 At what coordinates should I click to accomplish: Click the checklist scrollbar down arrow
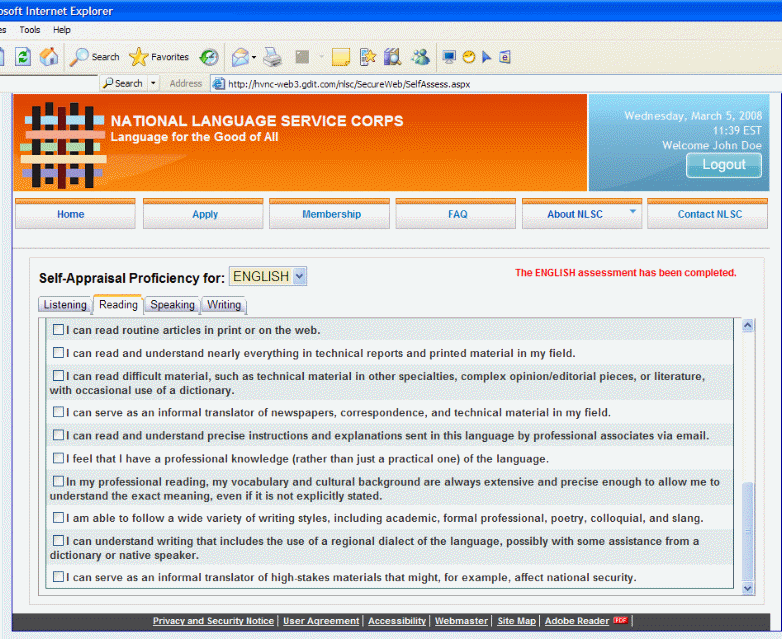coord(748,588)
